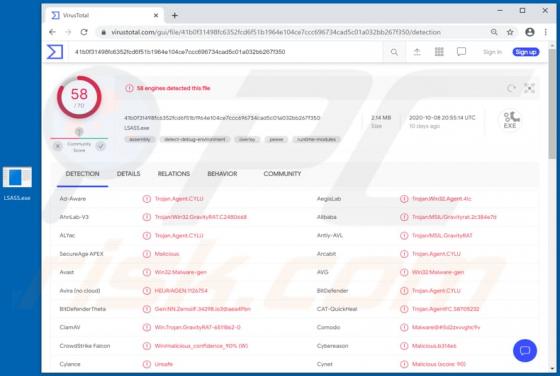
Task: Click the Avast alert icon
Action: click(x=147, y=272)
